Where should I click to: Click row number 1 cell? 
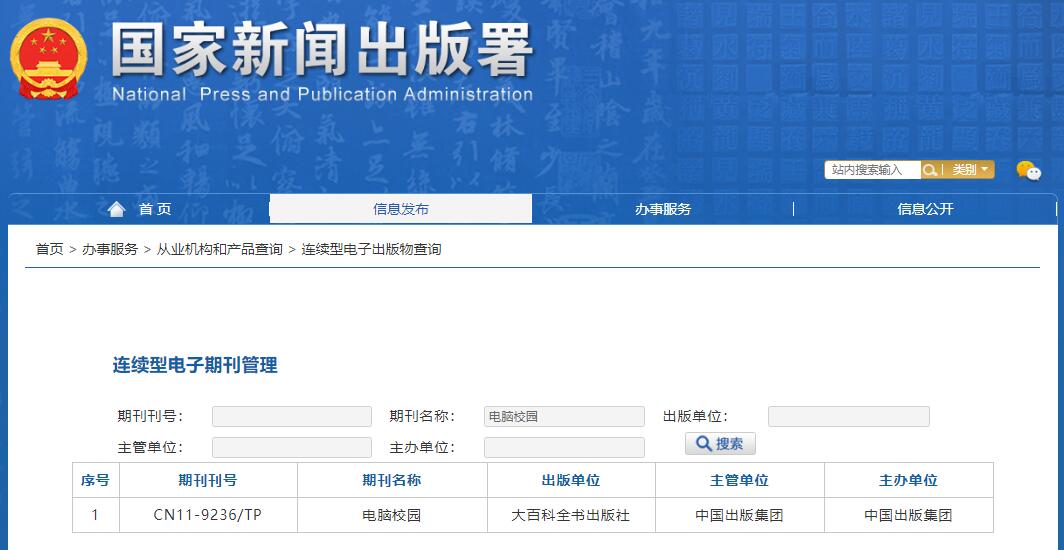point(95,515)
